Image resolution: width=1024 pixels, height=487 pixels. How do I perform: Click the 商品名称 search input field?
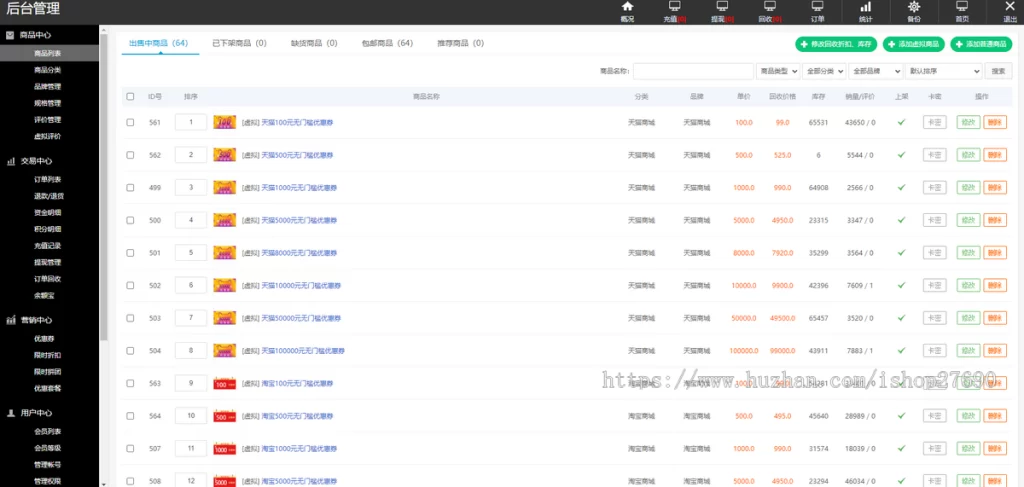tap(693, 71)
